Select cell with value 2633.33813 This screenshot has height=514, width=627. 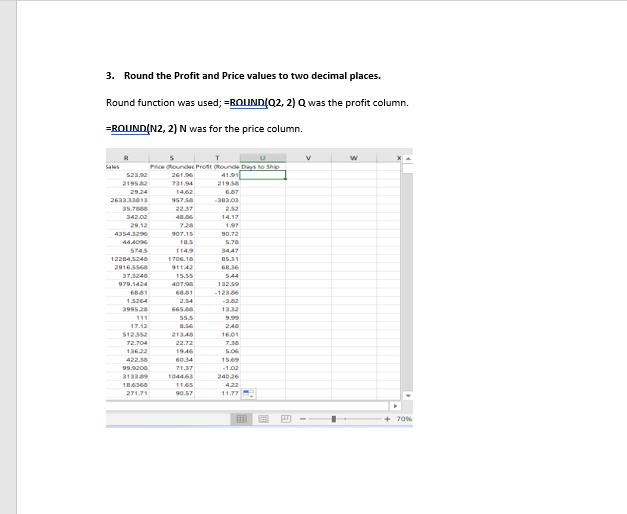coord(128,200)
